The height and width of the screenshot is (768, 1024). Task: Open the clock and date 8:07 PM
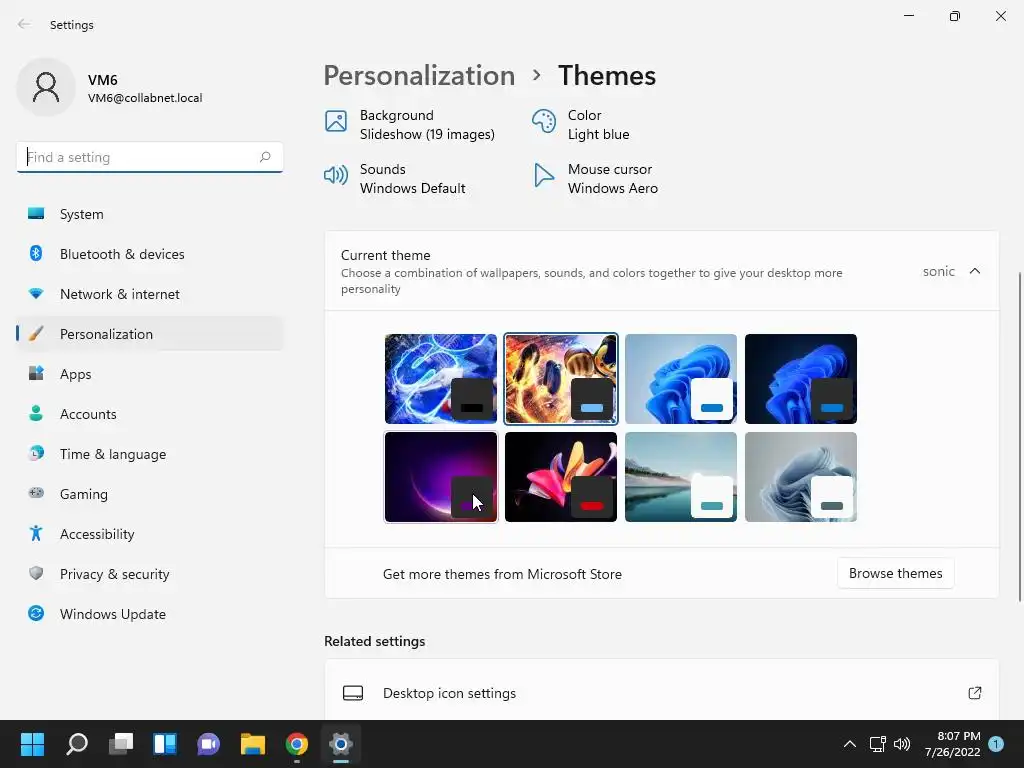coord(952,744)
